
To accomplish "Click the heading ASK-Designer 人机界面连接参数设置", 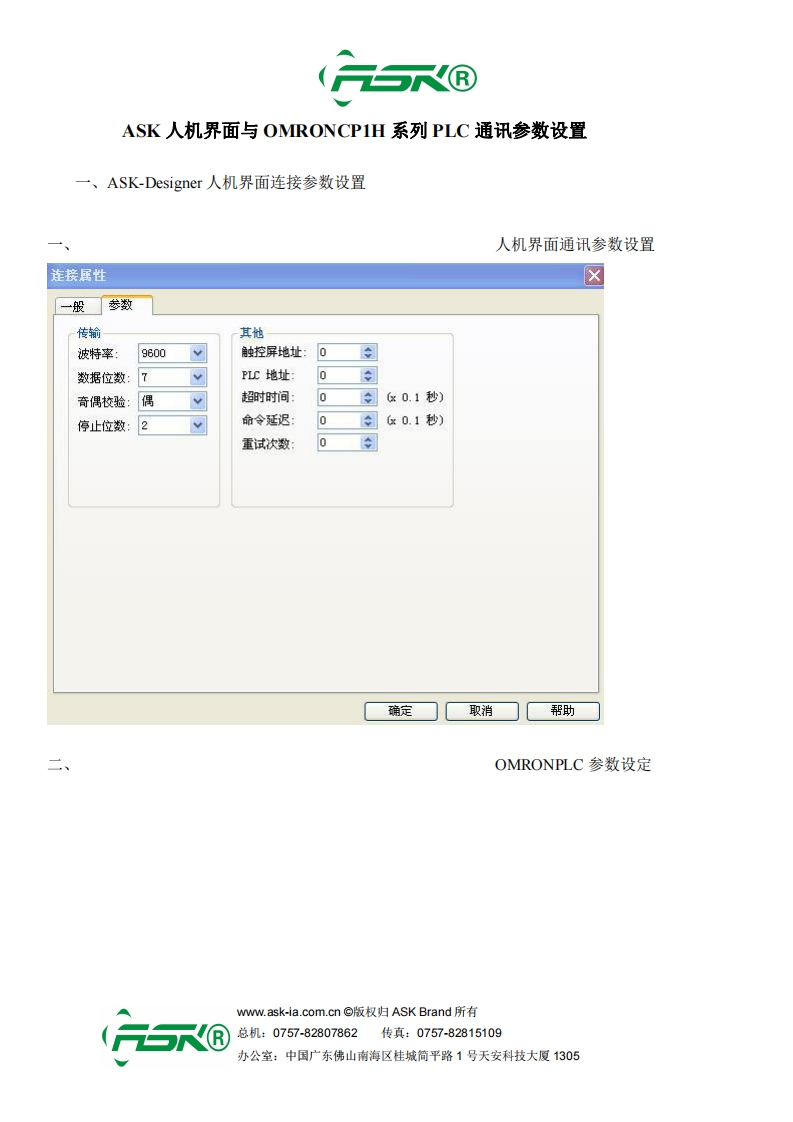I will [236, 183].
